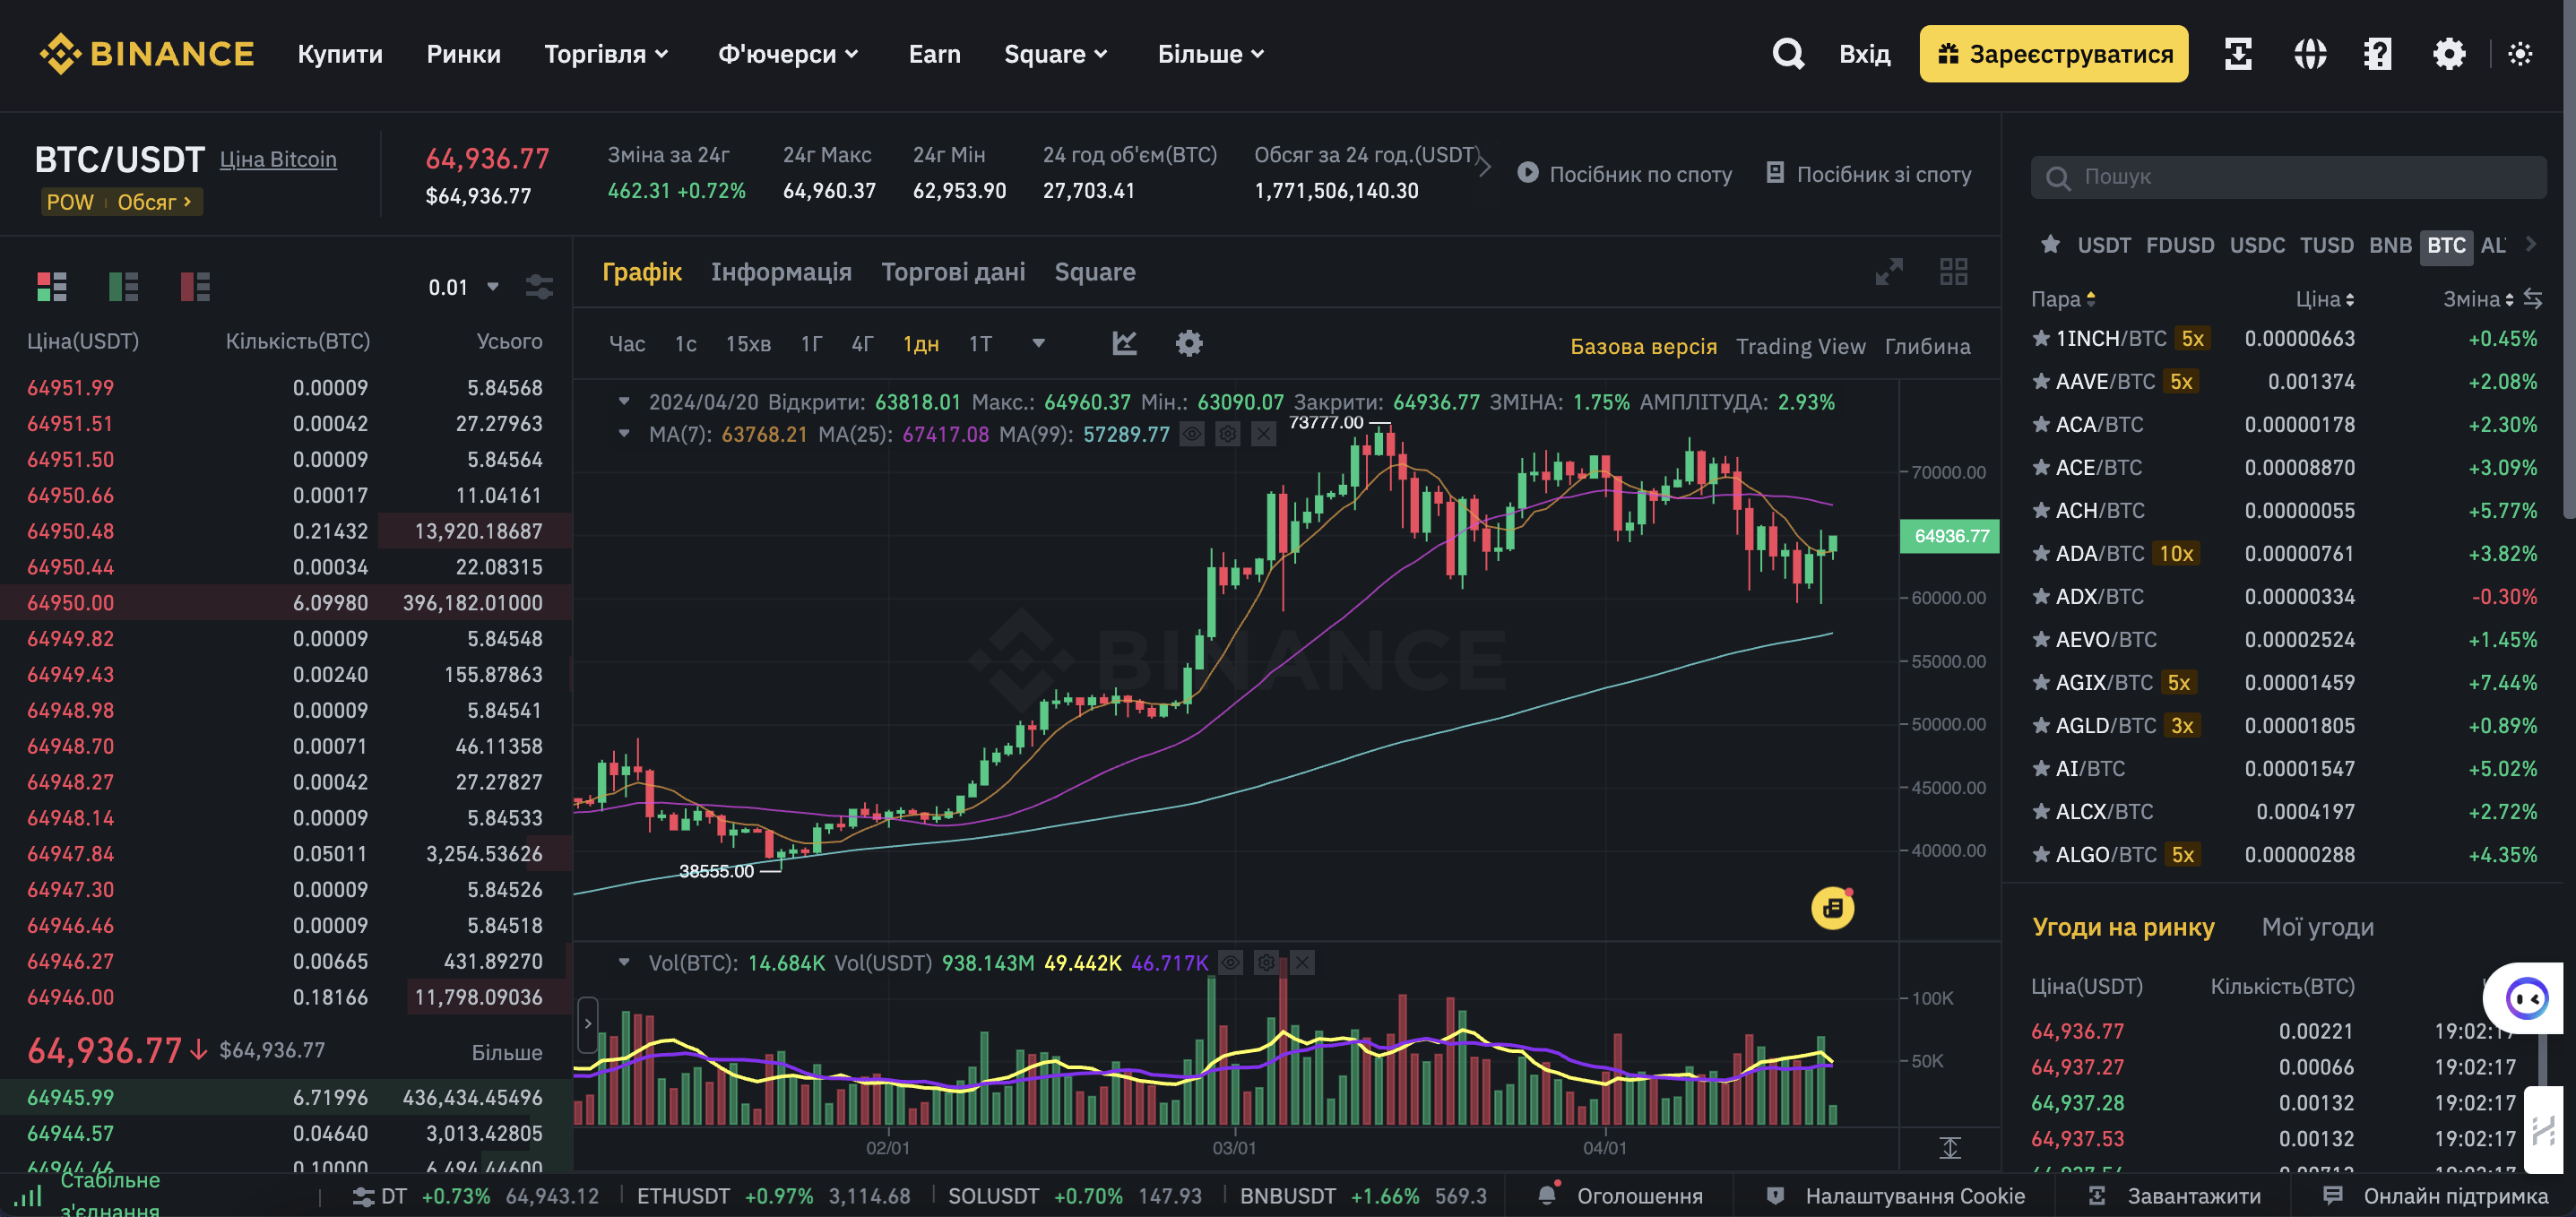Click the chart auto-scale icon below the price axis
The height and width of the screenshot is (1217, 2576).
(1950, 1147)
